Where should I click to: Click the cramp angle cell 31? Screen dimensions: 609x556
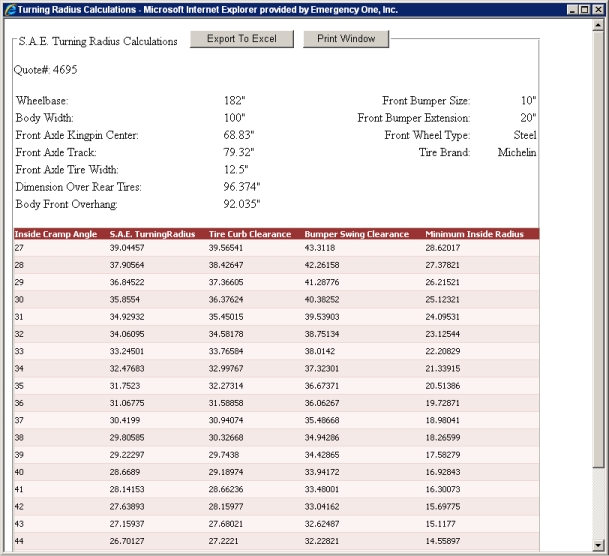pyautogui.click(x=19, y=317)
